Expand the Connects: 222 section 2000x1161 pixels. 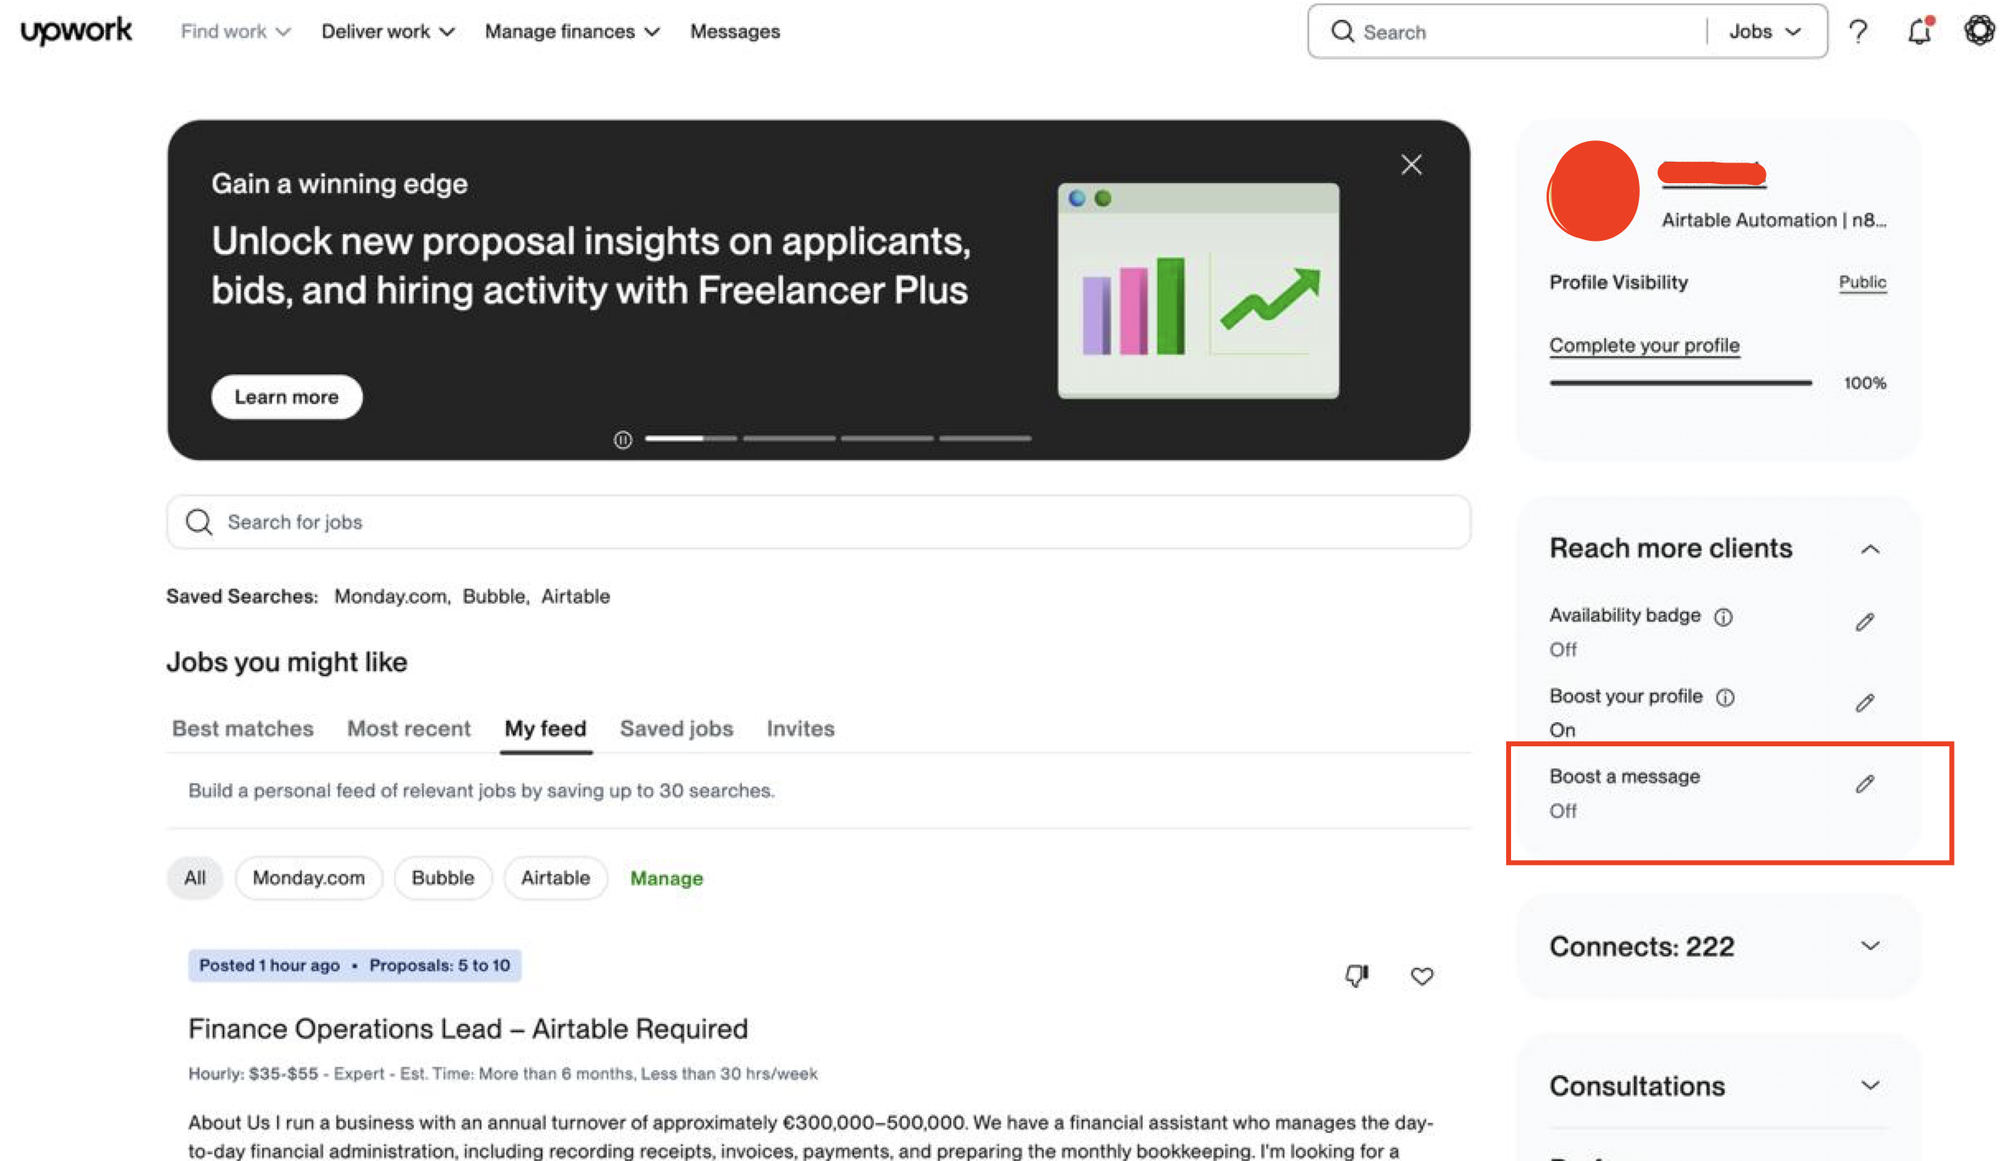click(x=1870, y=946)
